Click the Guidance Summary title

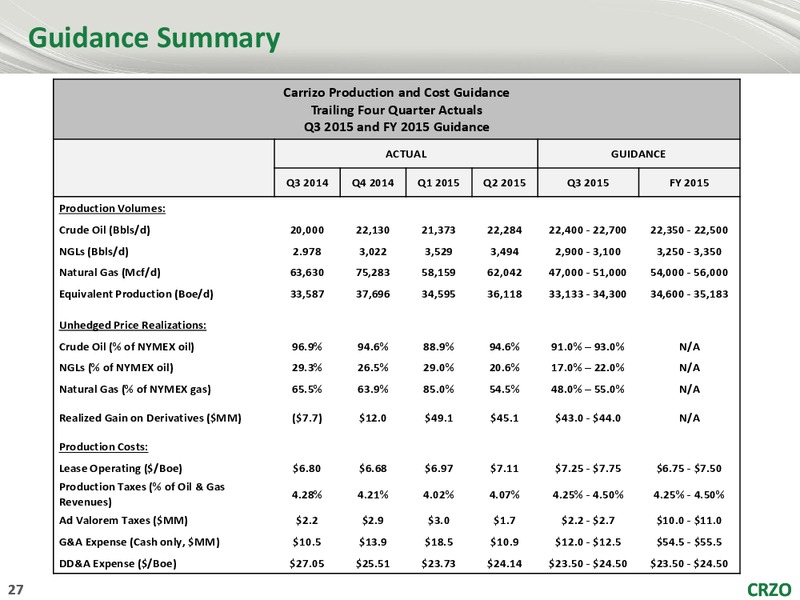154,38
